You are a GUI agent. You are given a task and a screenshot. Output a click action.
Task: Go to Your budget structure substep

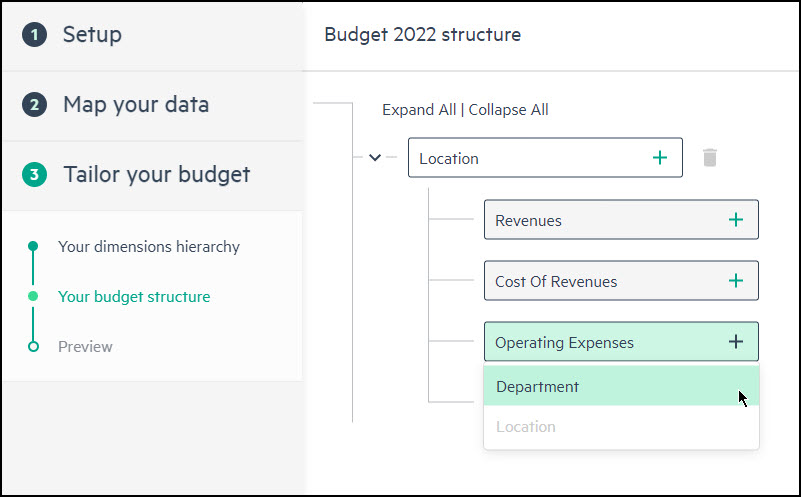(x=134, y=297)
